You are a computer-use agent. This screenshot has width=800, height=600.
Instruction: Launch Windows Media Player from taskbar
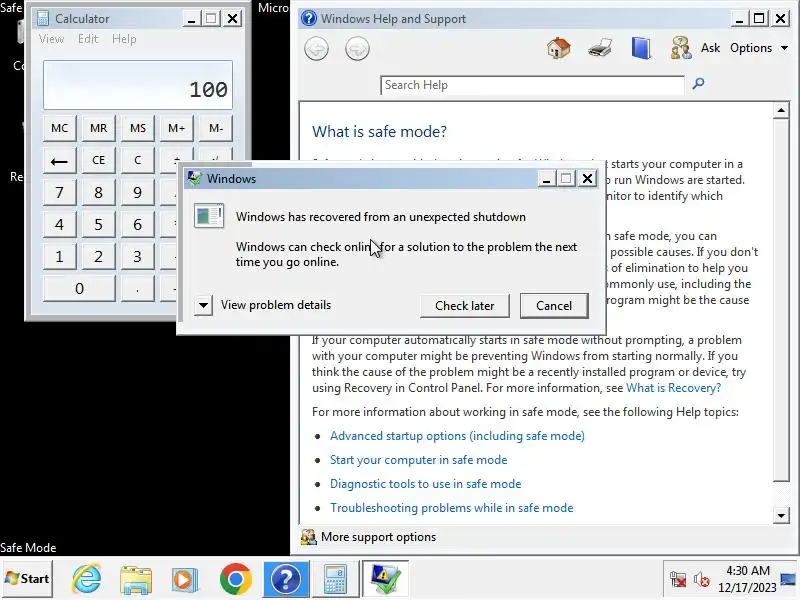185,579
